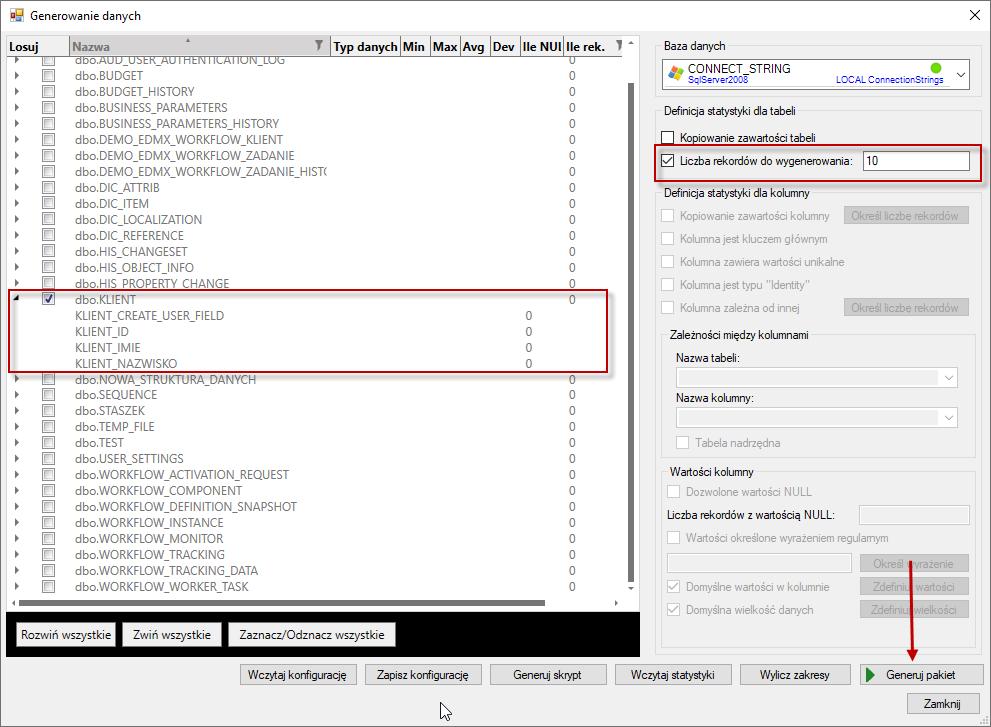Click Rozwiń wszystkie button
Viewport: 991px width, 727px height.
click(66, 635)
